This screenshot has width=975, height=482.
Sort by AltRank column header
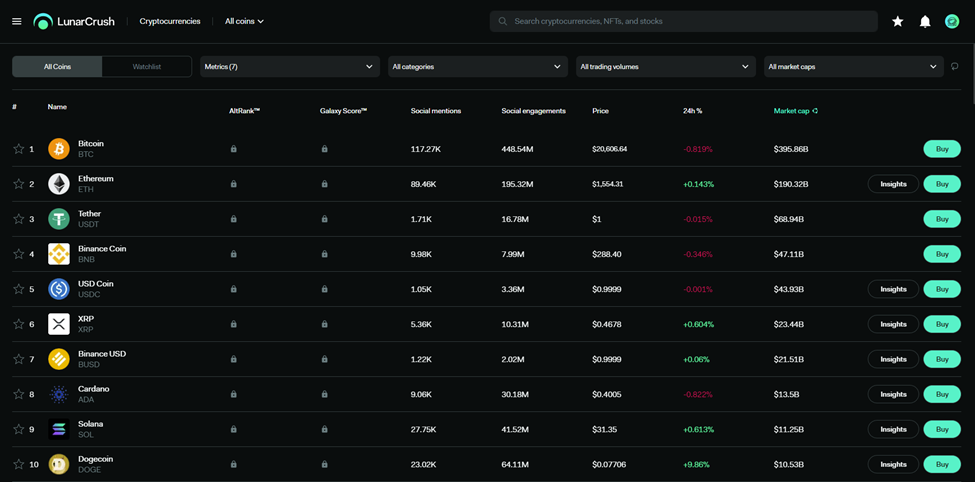pyautogui.click(x=244, y=111)
